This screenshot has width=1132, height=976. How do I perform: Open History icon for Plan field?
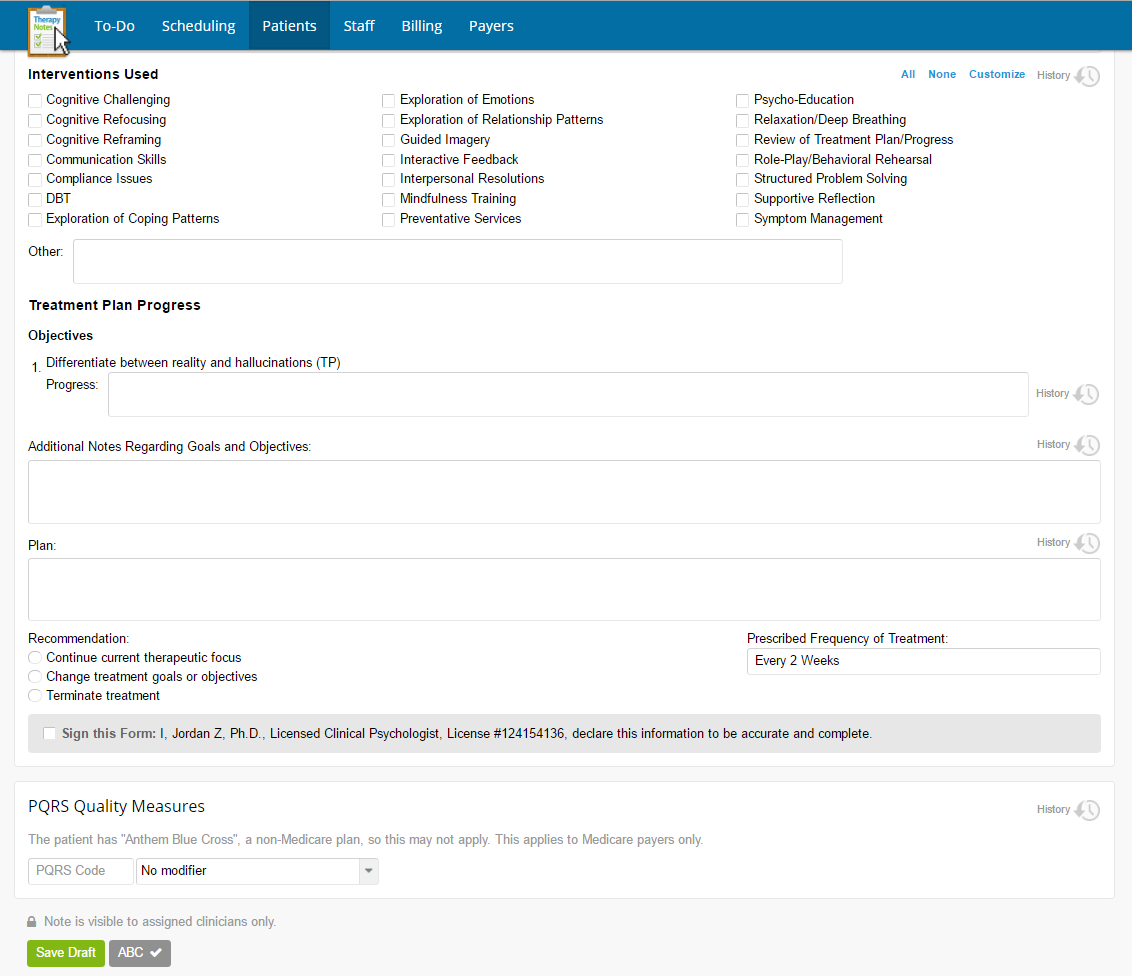pos(1087,544)
